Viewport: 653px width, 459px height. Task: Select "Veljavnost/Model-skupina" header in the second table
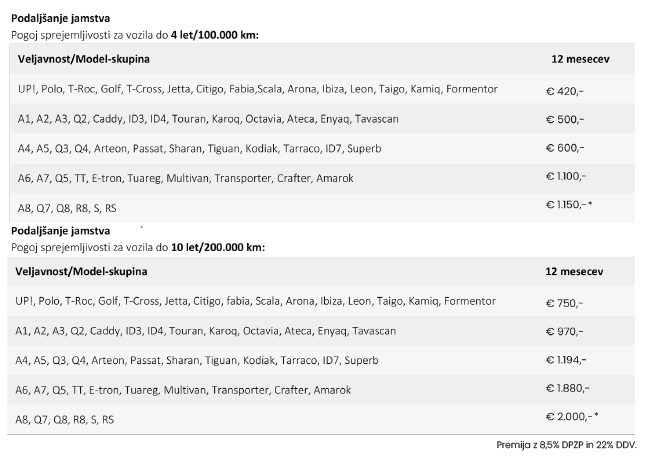pos(82,271)
